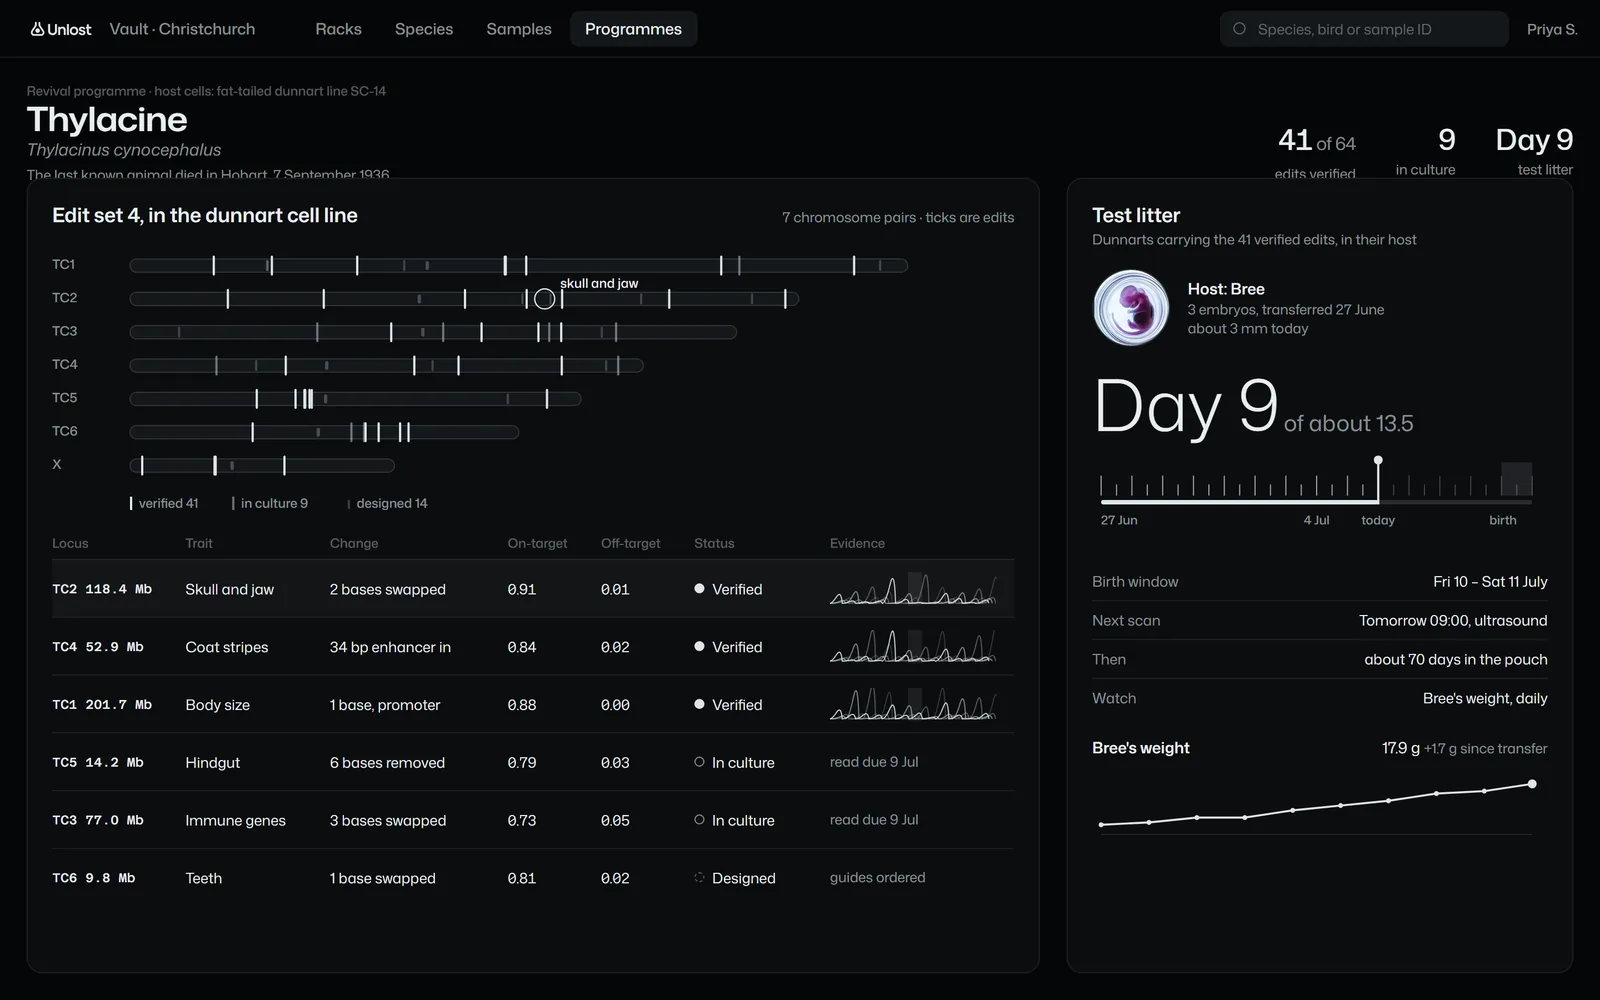Click the 'in culture 9' legend item
This screenshot has width=1600, height=1000.
pyautogui.click(x=270, y=503)
